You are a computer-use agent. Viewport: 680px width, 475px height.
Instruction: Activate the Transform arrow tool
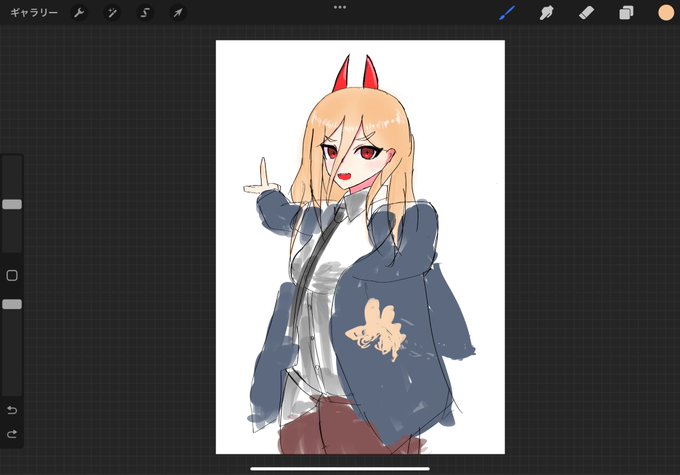pos(178,13)
